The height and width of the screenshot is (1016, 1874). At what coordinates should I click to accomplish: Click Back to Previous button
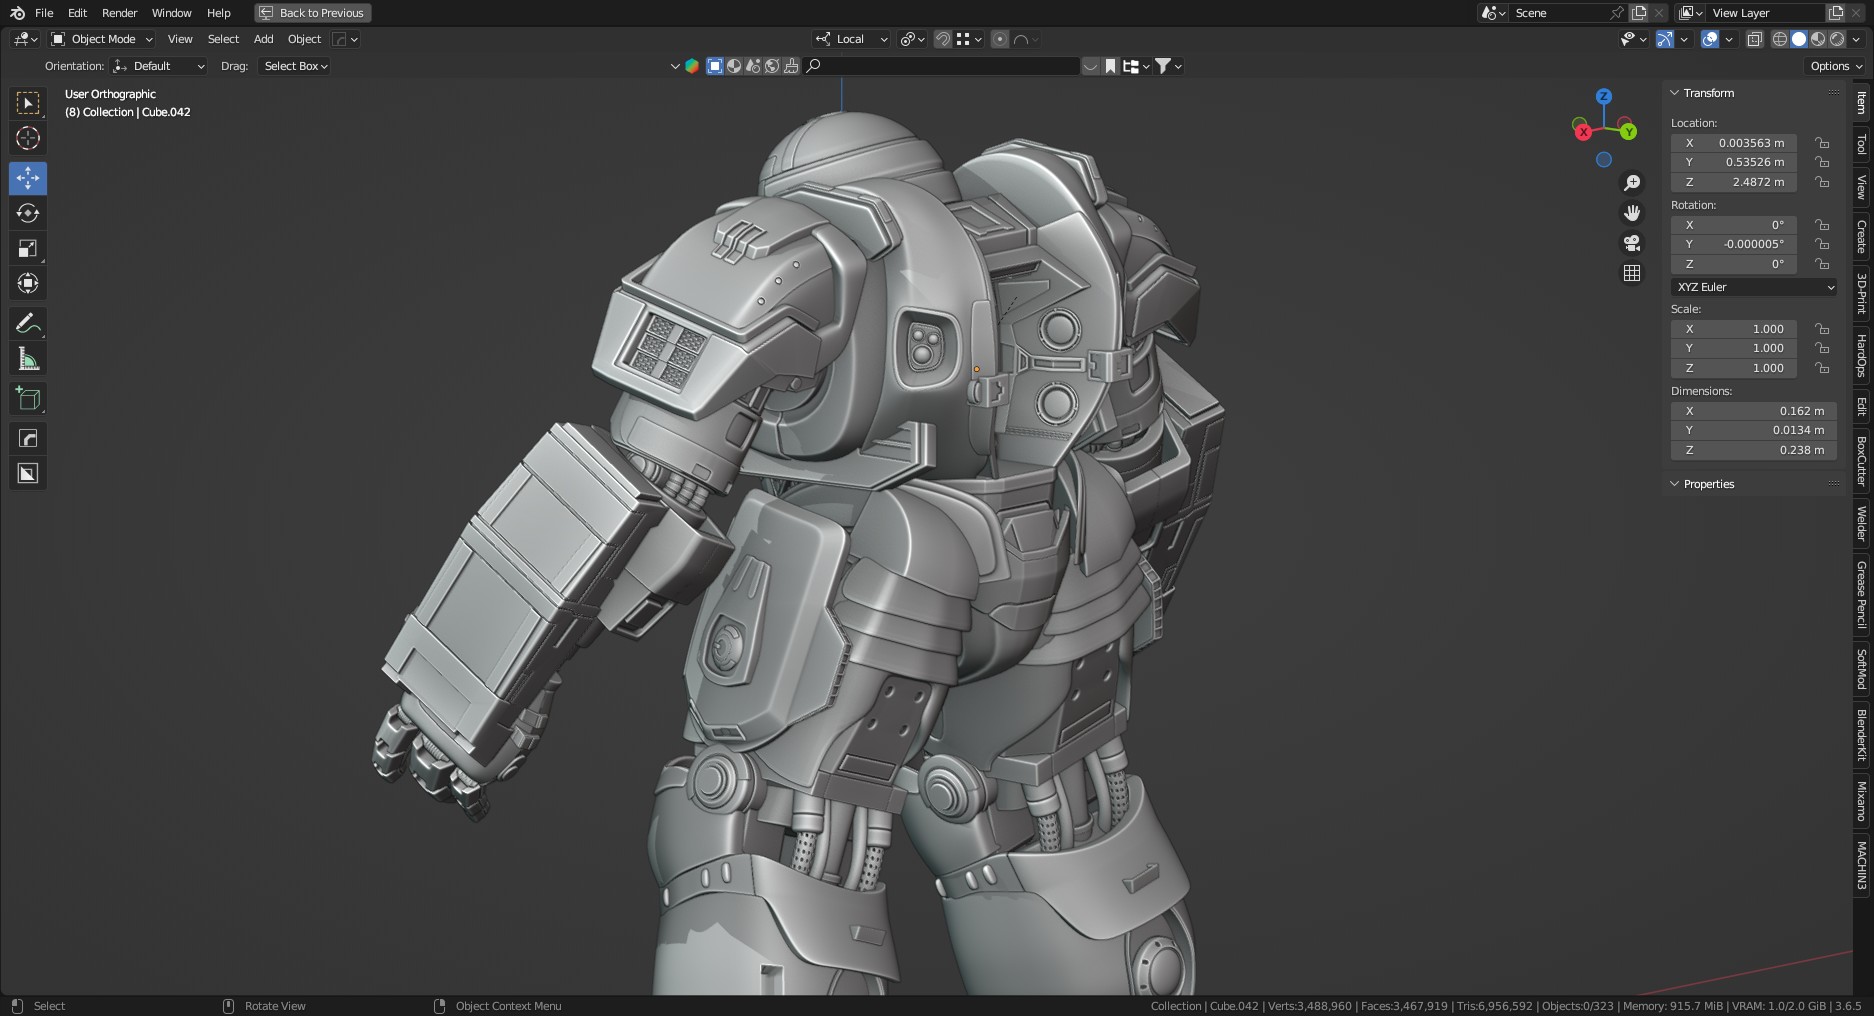click(313, 13)
